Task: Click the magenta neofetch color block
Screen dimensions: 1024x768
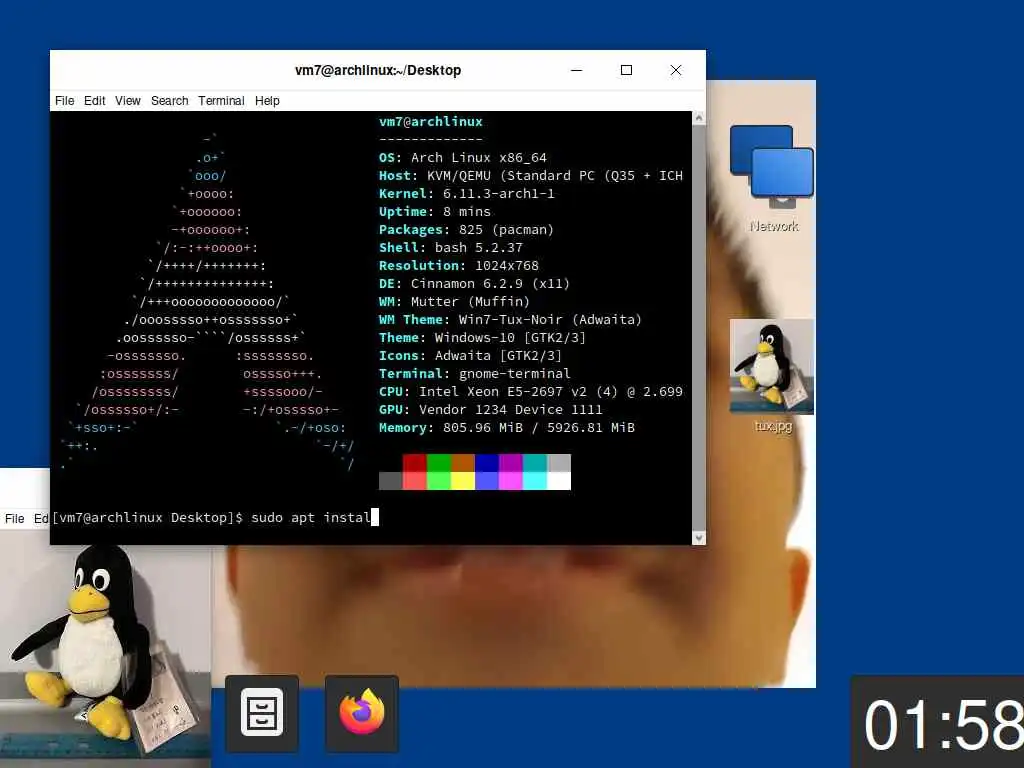Action: point(511,463)
